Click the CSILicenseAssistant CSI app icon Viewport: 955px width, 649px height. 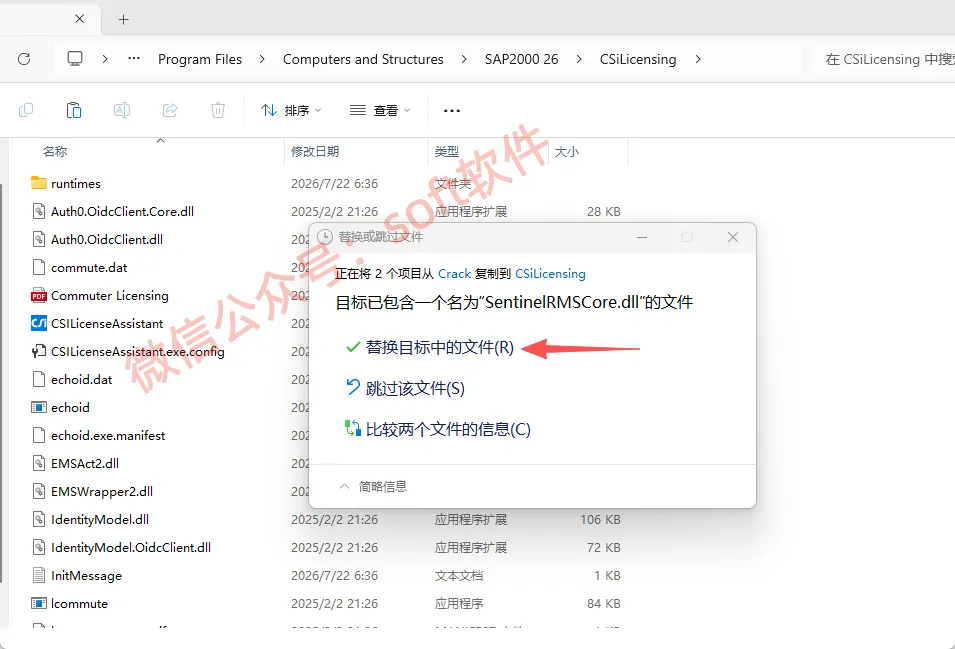tap(38, 323)
